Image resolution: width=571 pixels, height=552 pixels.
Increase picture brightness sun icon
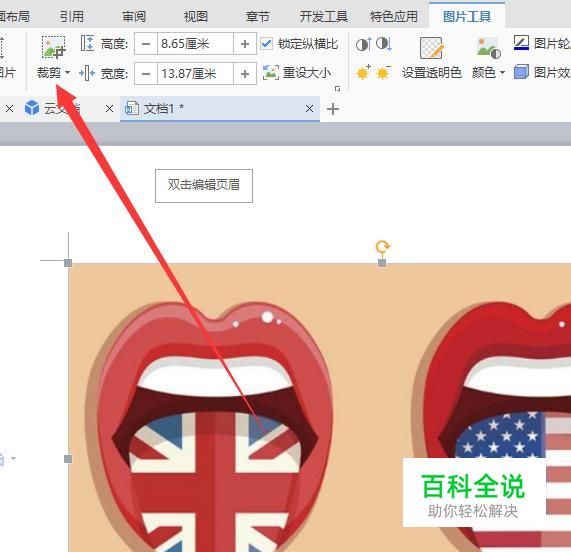[x=363, y=72]
